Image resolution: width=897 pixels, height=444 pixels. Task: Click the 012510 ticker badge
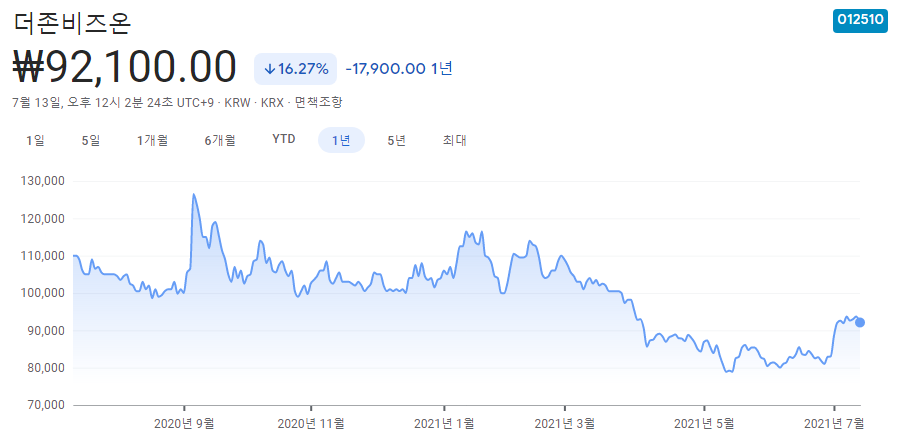point(860,21)
